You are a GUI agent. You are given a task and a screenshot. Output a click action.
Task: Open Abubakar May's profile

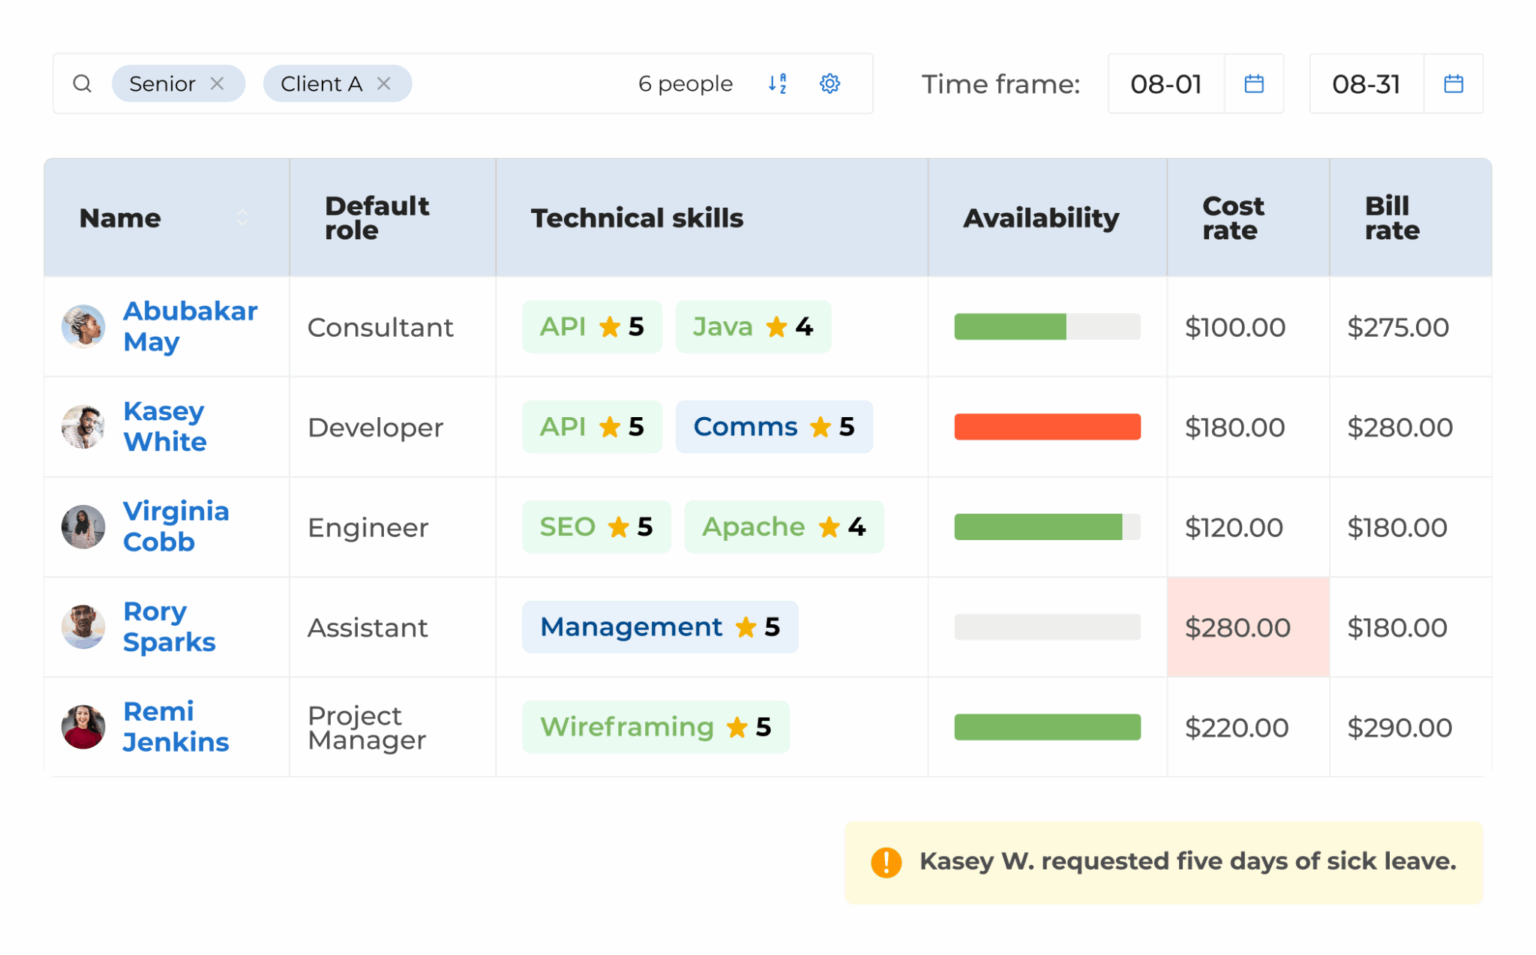(x=190, y=327)
